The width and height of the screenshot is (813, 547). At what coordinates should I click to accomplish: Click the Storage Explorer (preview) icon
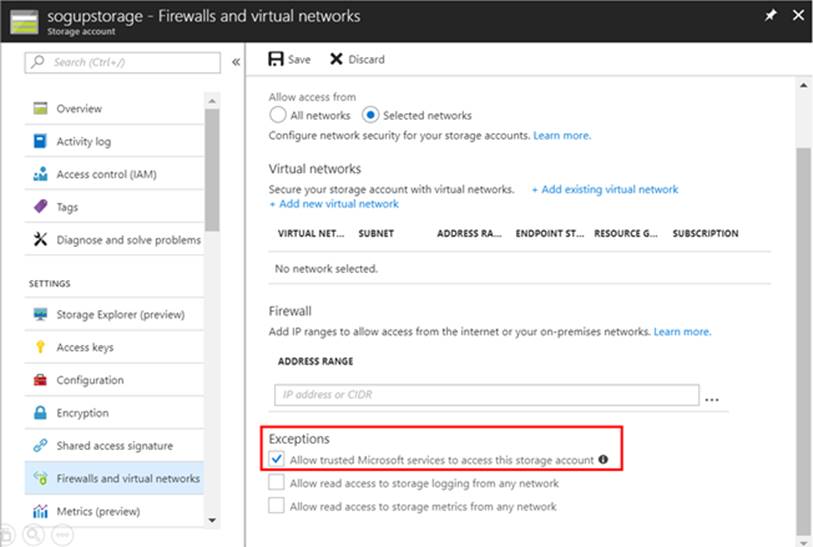40,314
